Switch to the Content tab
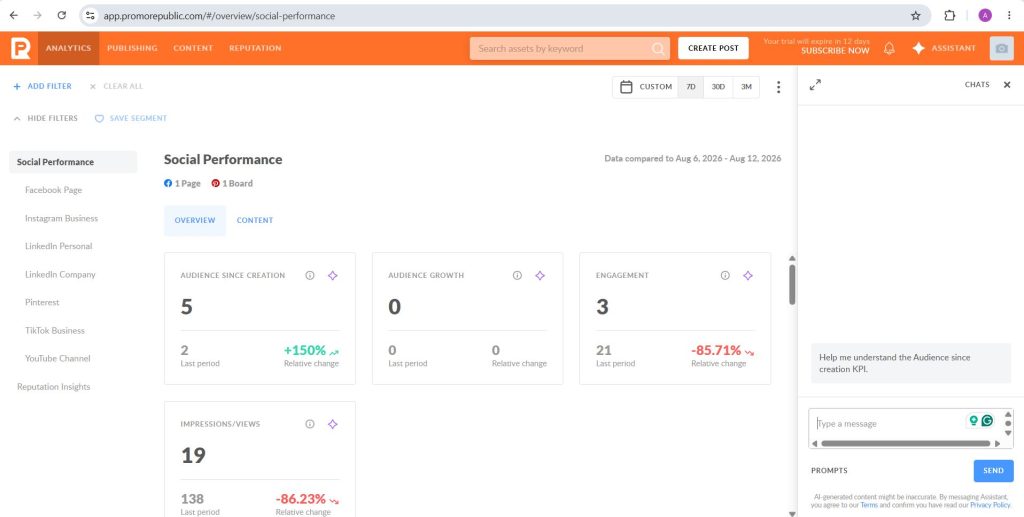The width and height of the screenshot is (1024, 517). 255,221
